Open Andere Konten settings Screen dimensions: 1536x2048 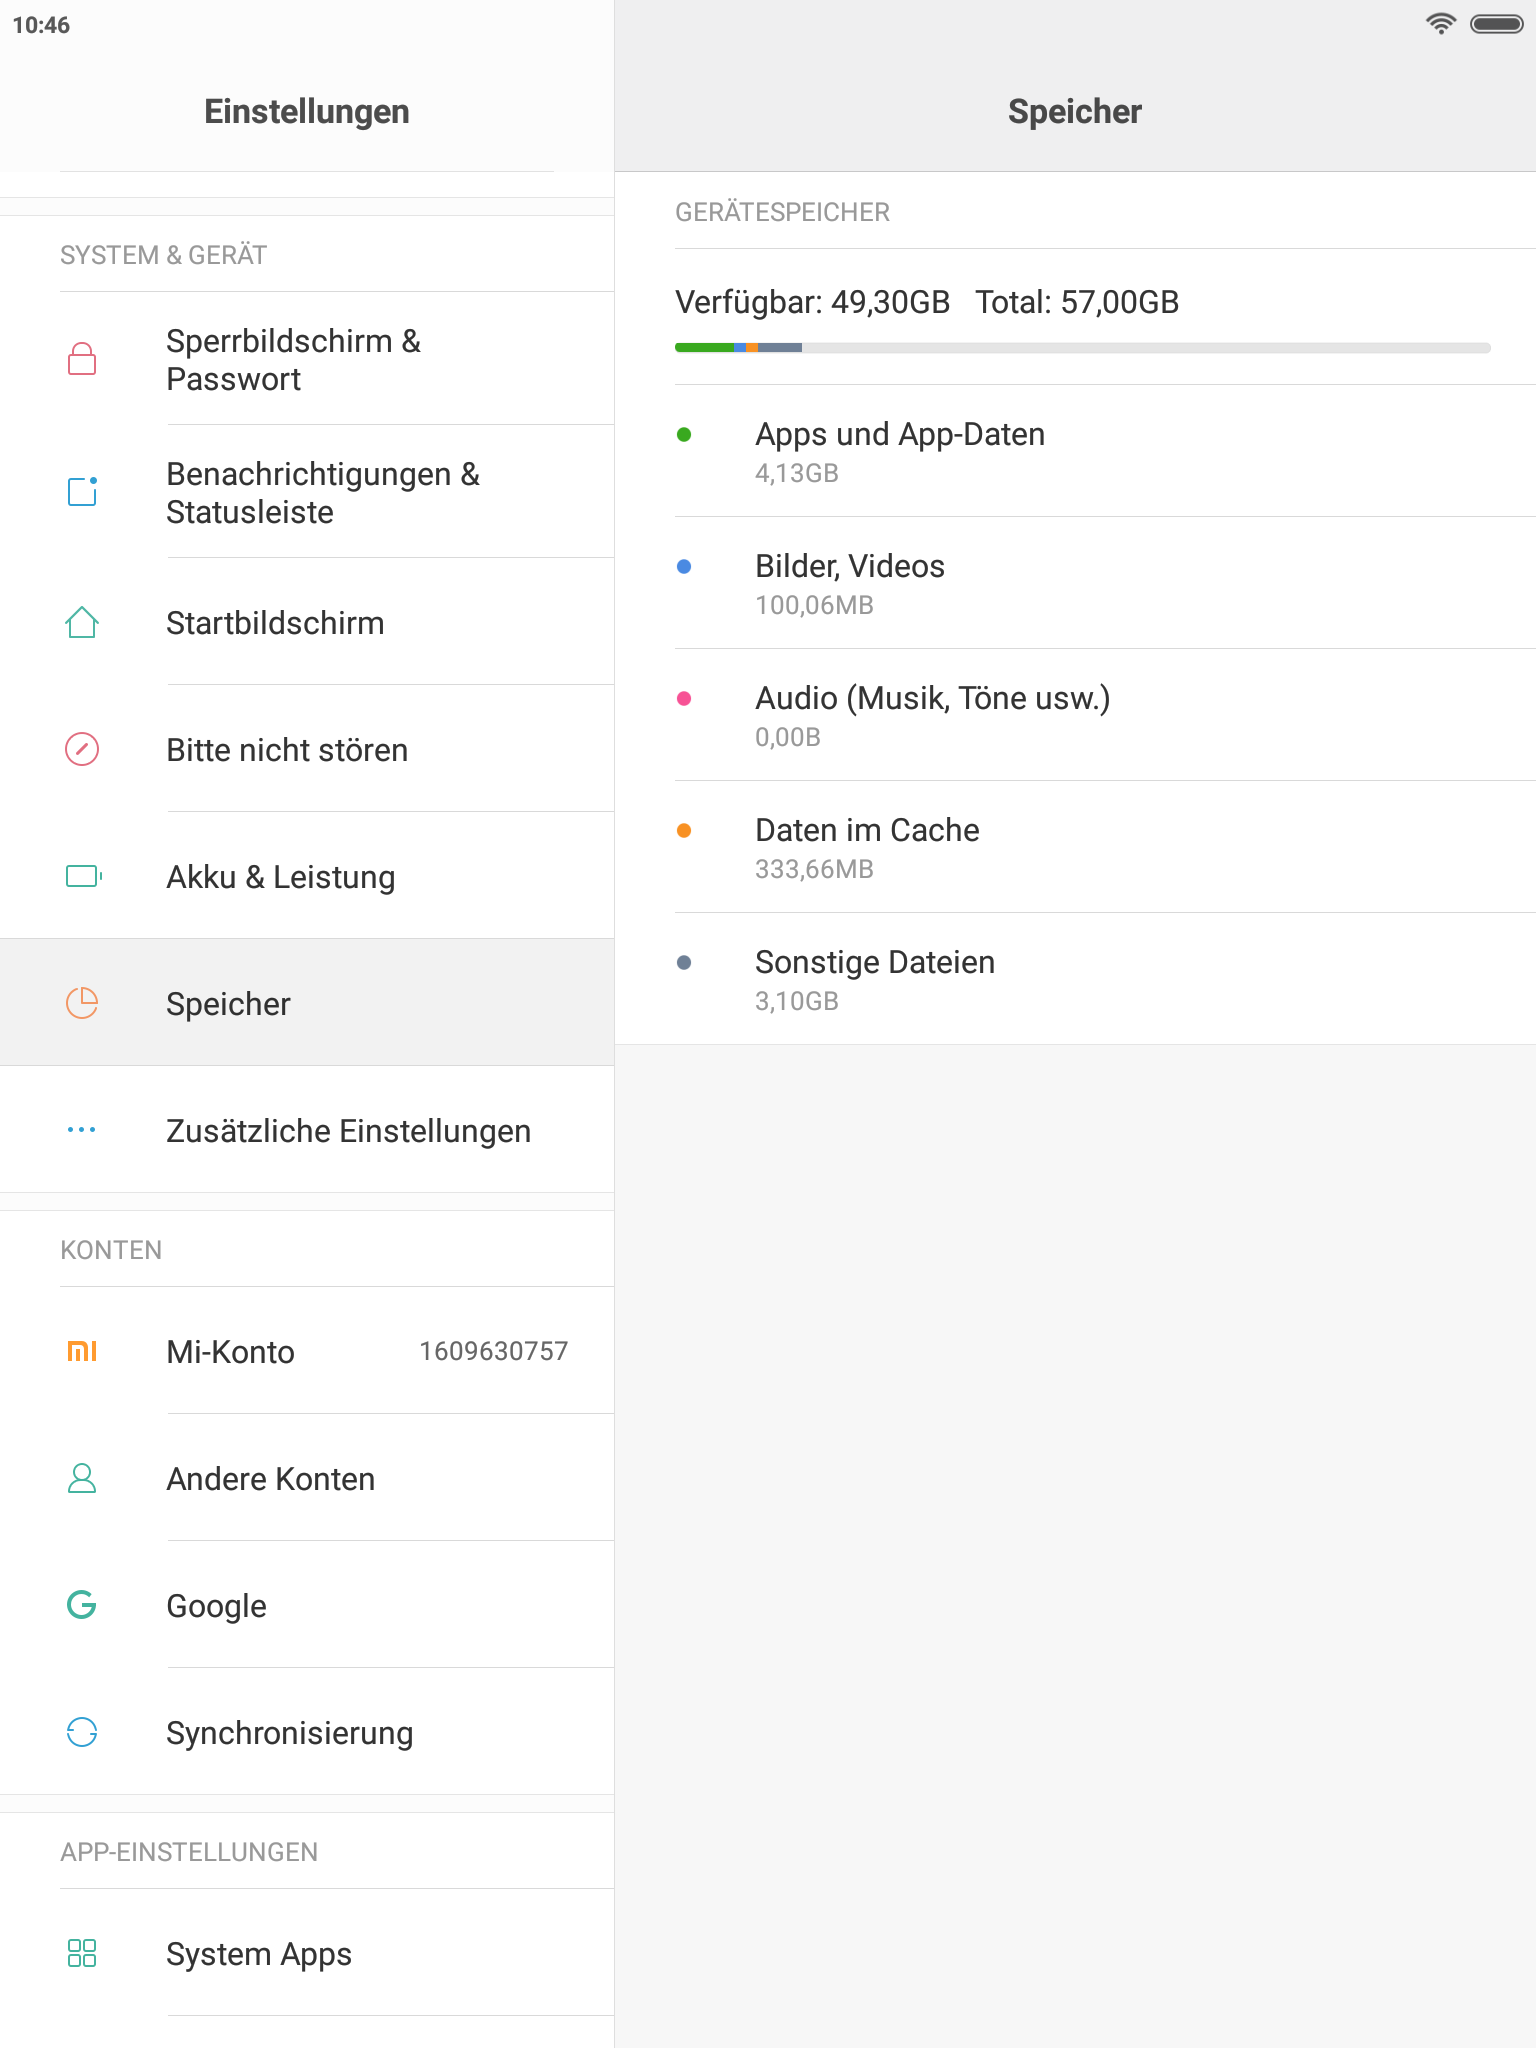click(271, 1479)
